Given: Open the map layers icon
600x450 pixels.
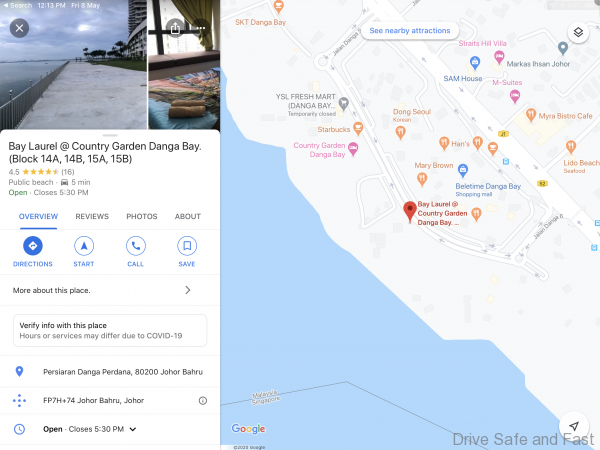Looking at the screenshot, I should pos(578,33).
